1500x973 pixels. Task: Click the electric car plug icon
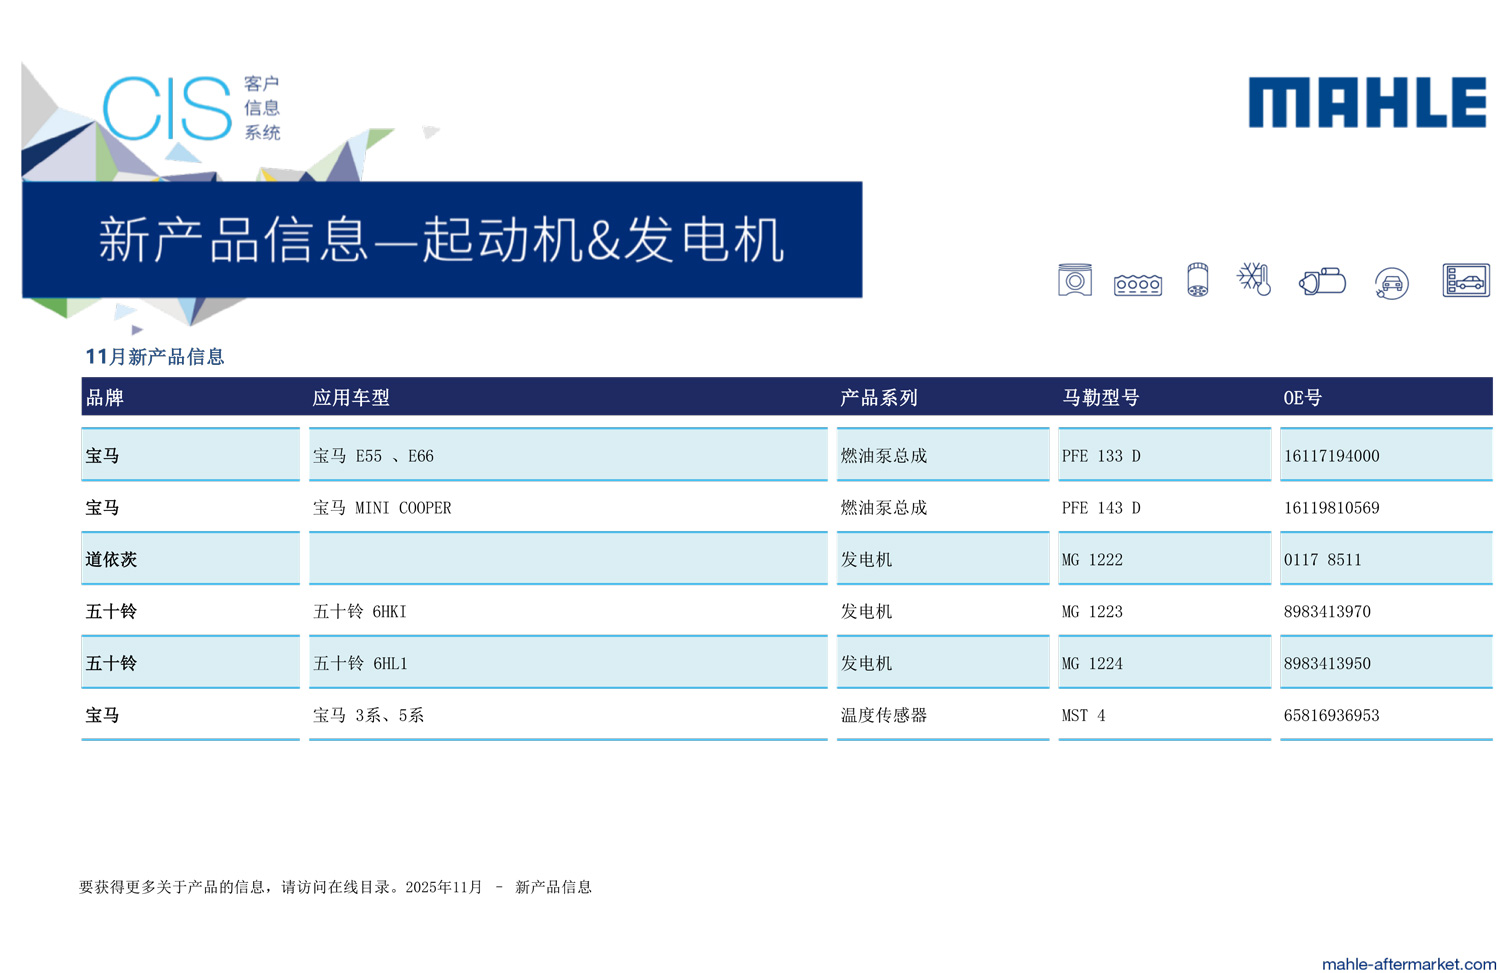coord(1391,284)
